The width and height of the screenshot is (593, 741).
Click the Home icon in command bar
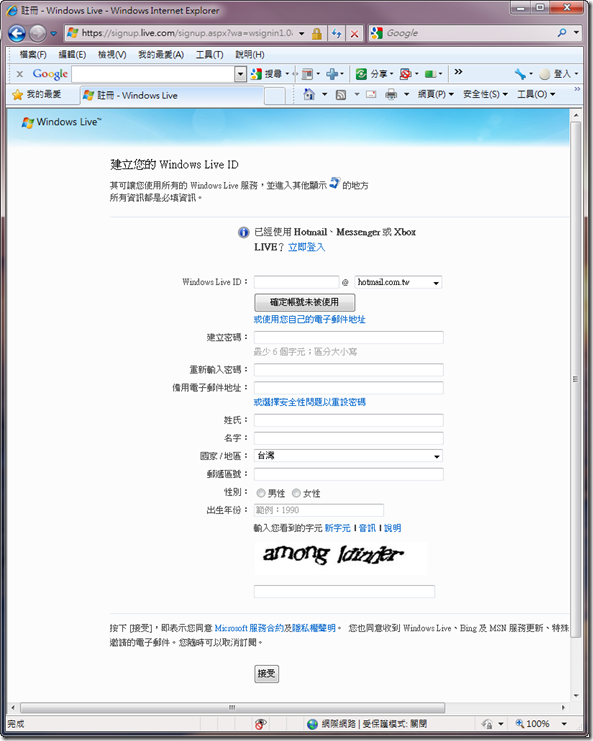click(309, 95)
